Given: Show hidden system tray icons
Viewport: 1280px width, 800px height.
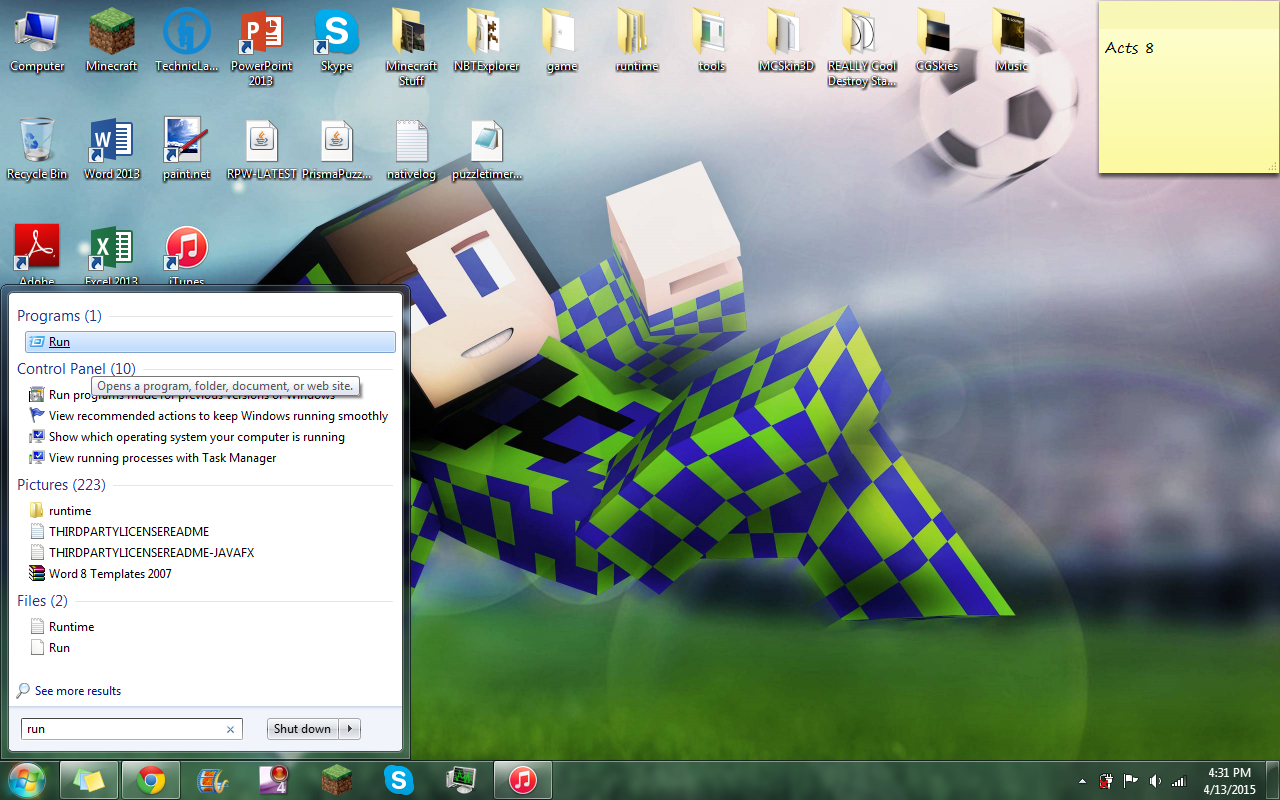Looking at the screenshot, I should coord(1082,781).
